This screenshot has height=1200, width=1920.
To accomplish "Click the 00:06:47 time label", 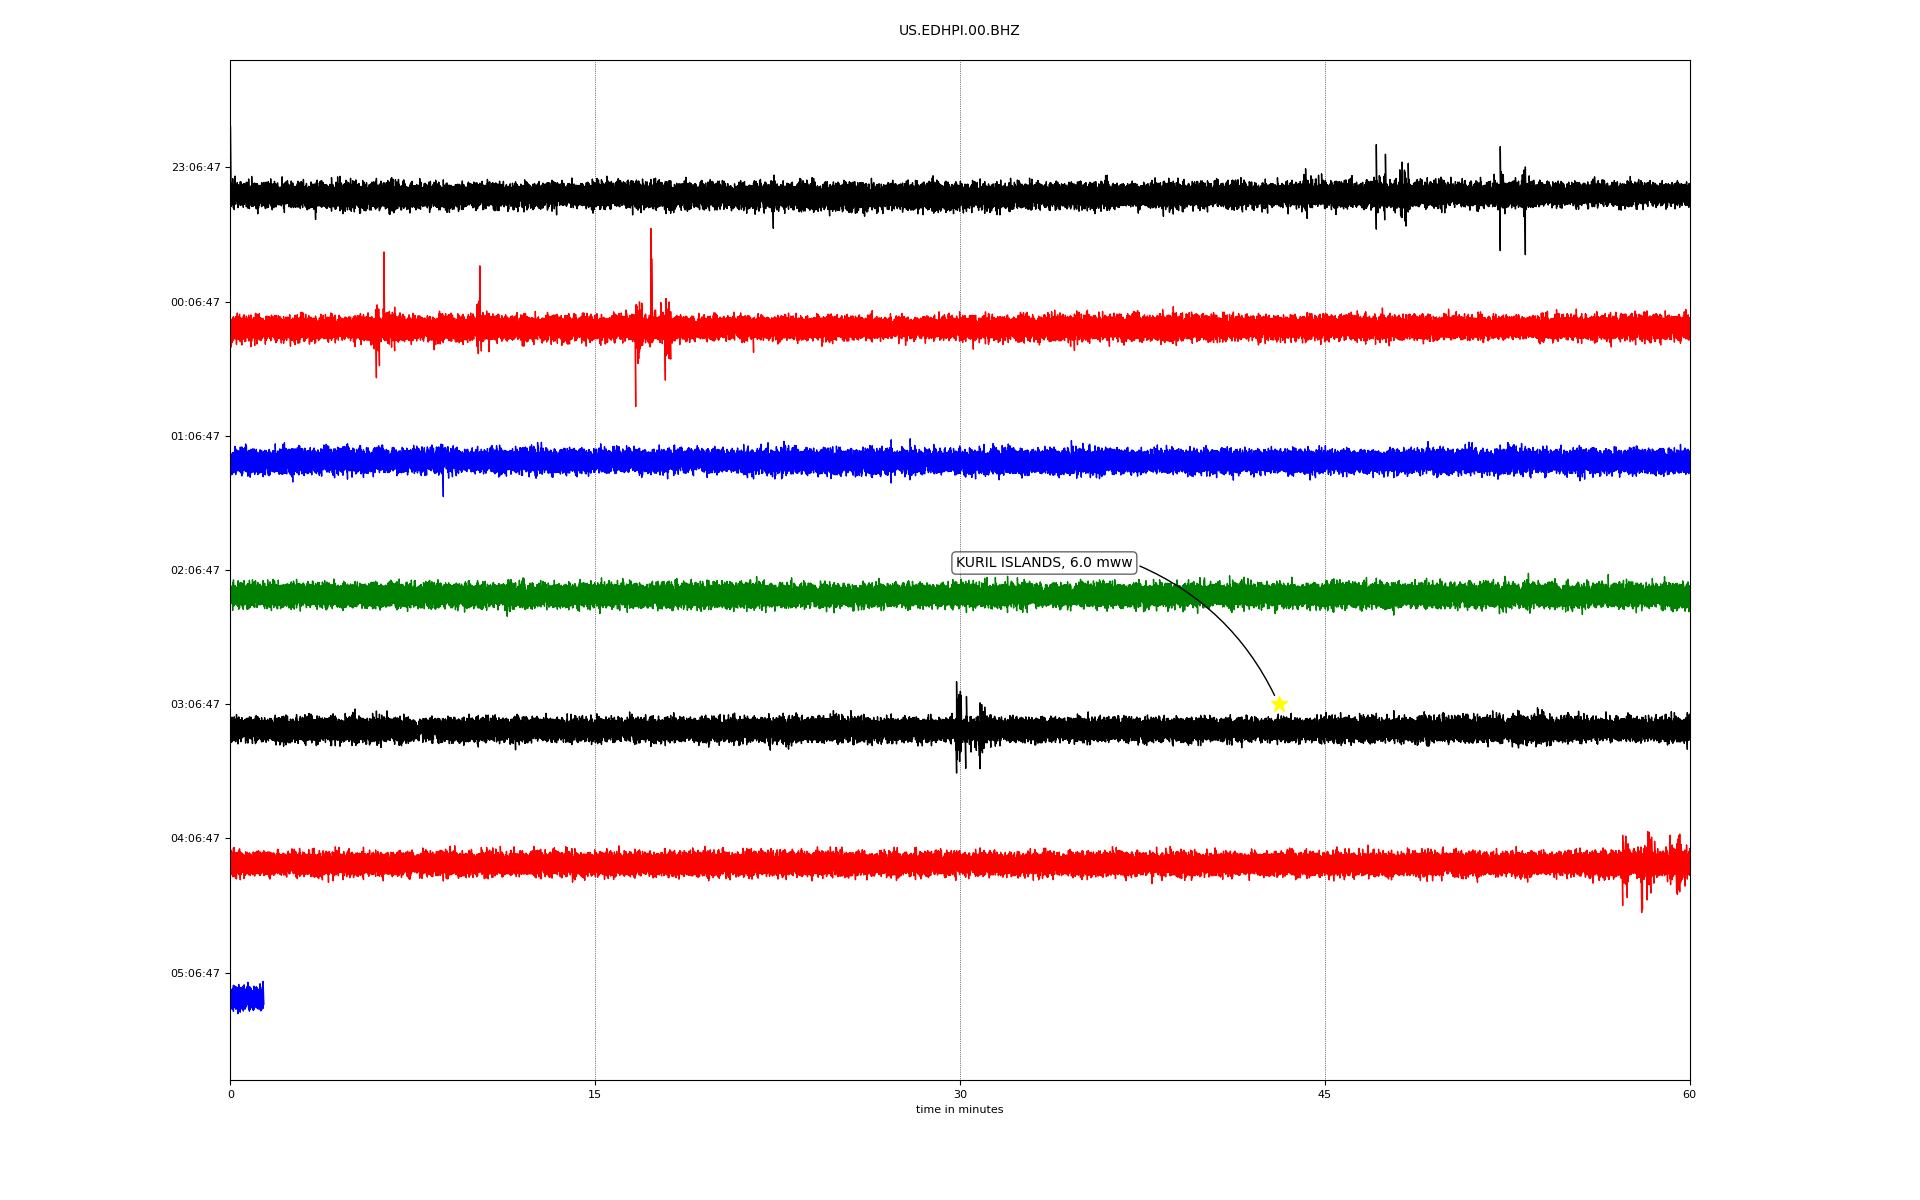I will (196, 303).
